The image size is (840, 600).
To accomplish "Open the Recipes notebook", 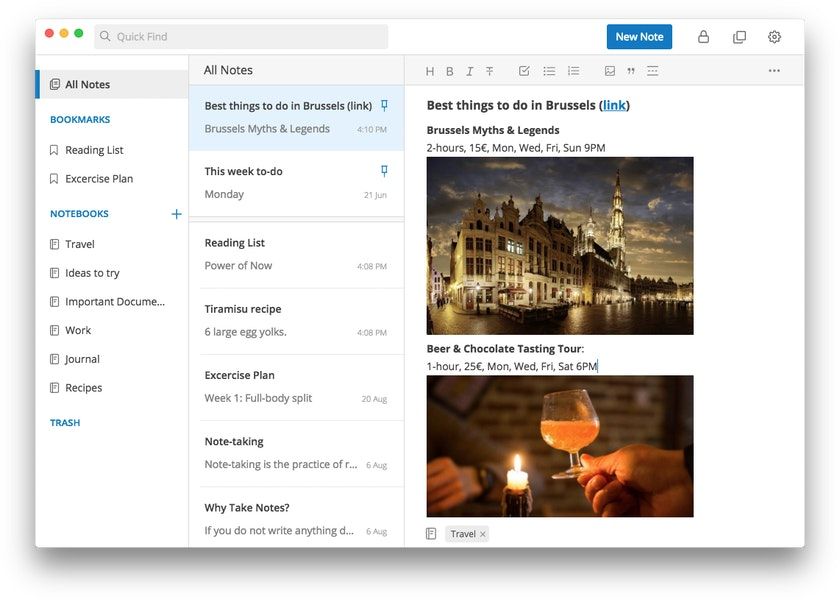I will [x=84, y=388].
